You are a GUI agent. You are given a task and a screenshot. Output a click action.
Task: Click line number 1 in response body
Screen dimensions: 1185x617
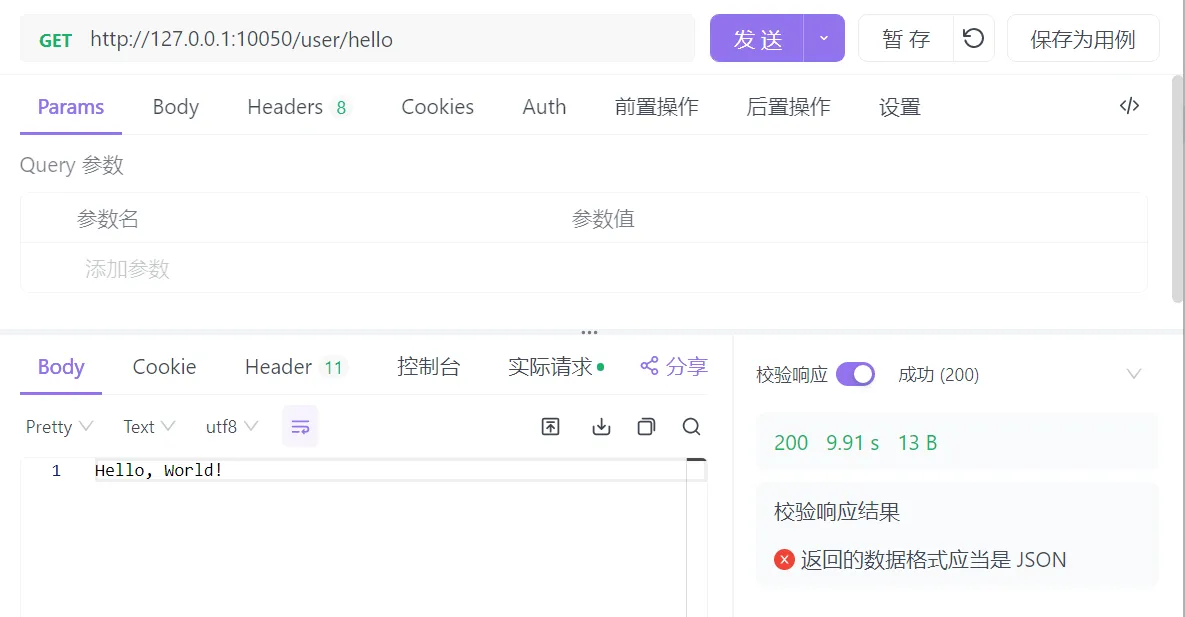pos(56,470)
